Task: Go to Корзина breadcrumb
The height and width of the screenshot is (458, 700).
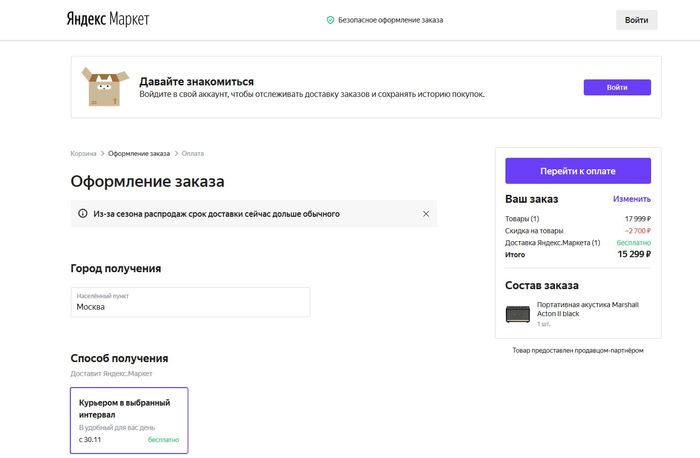Action: tap(83, 153)
